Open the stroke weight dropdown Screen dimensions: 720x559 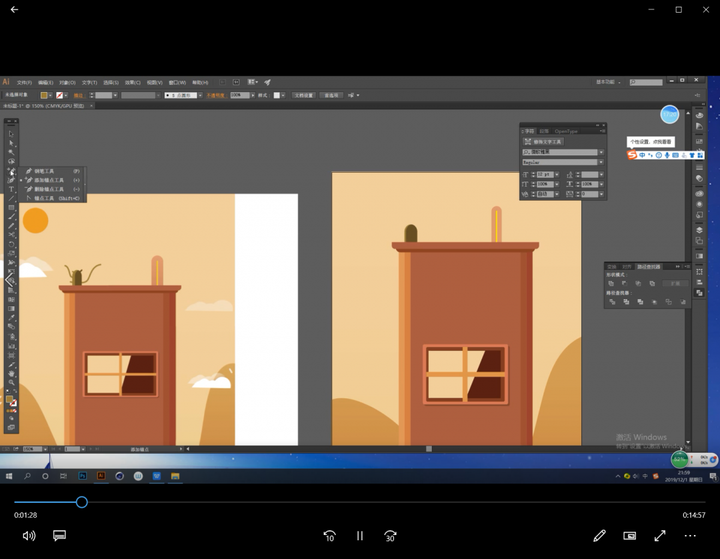click(x=115, y=96)
